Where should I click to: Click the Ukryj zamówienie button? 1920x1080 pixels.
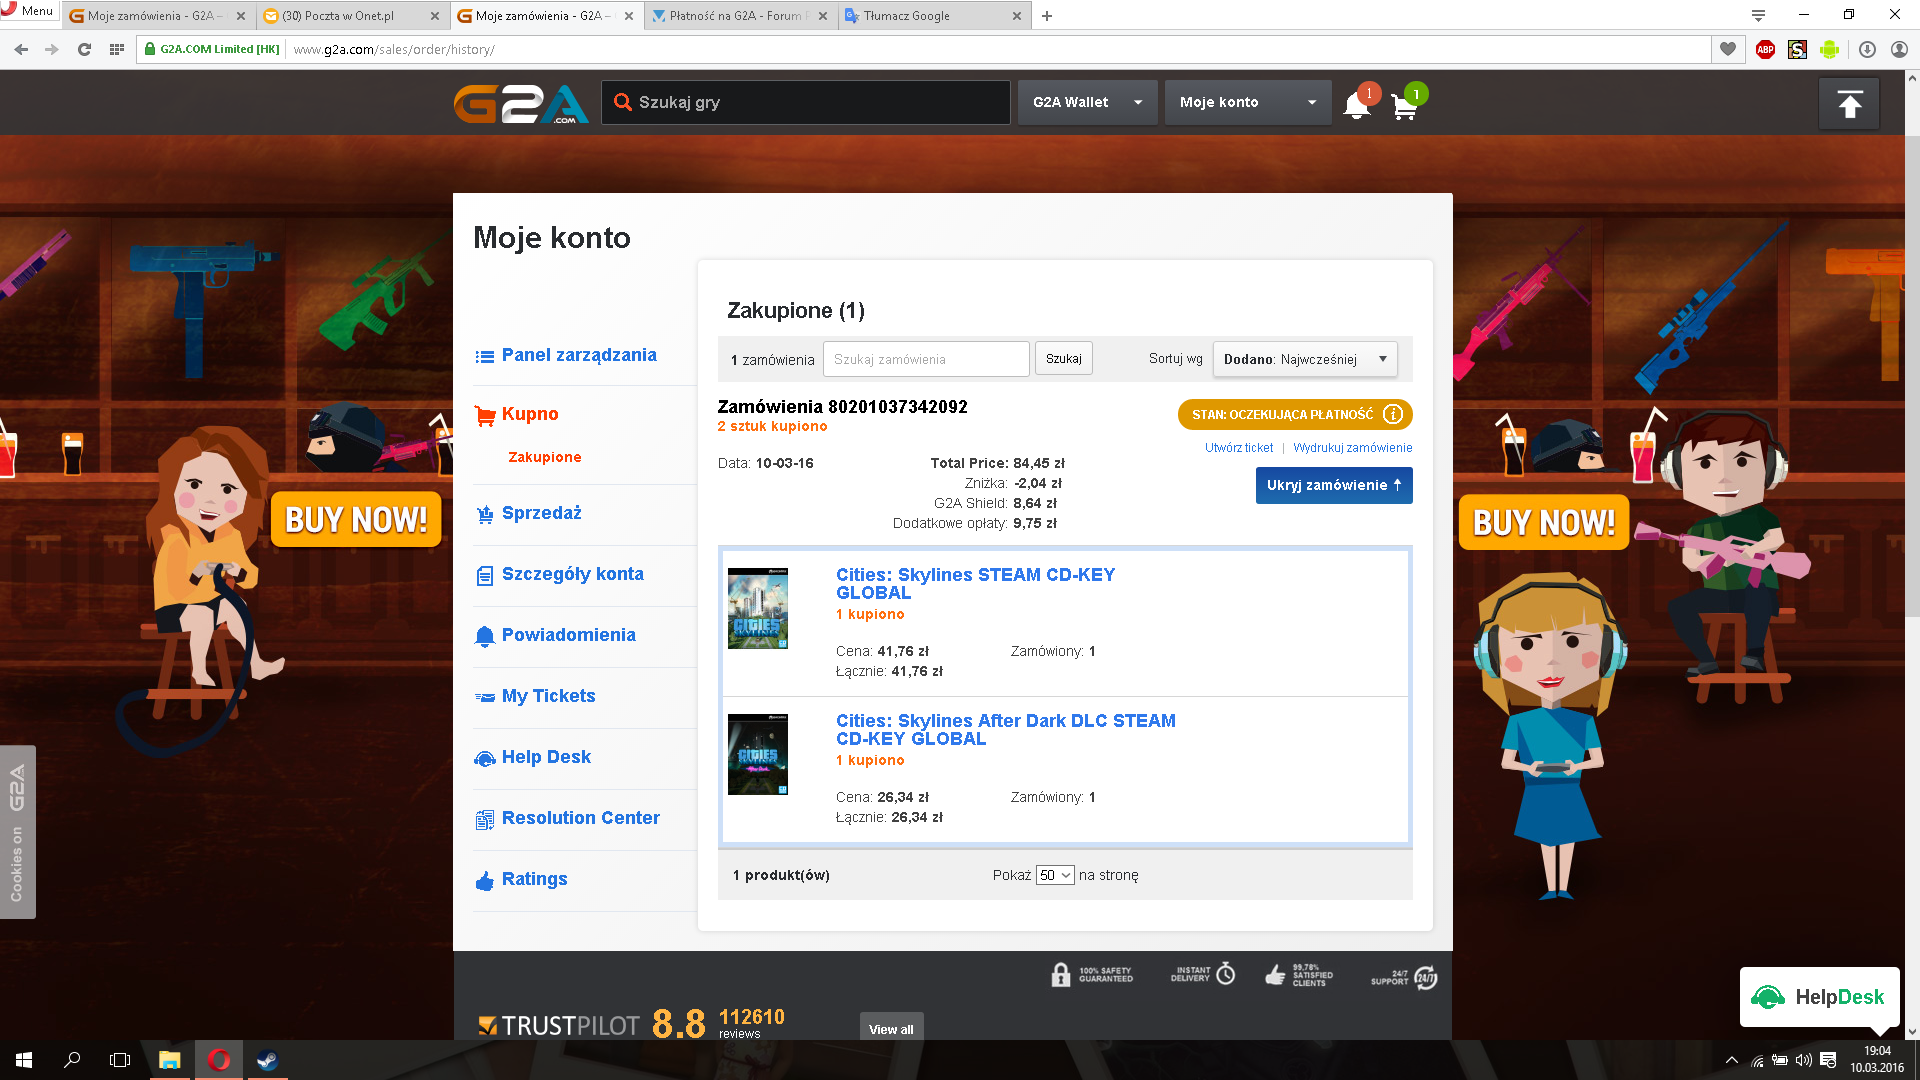1333,485
